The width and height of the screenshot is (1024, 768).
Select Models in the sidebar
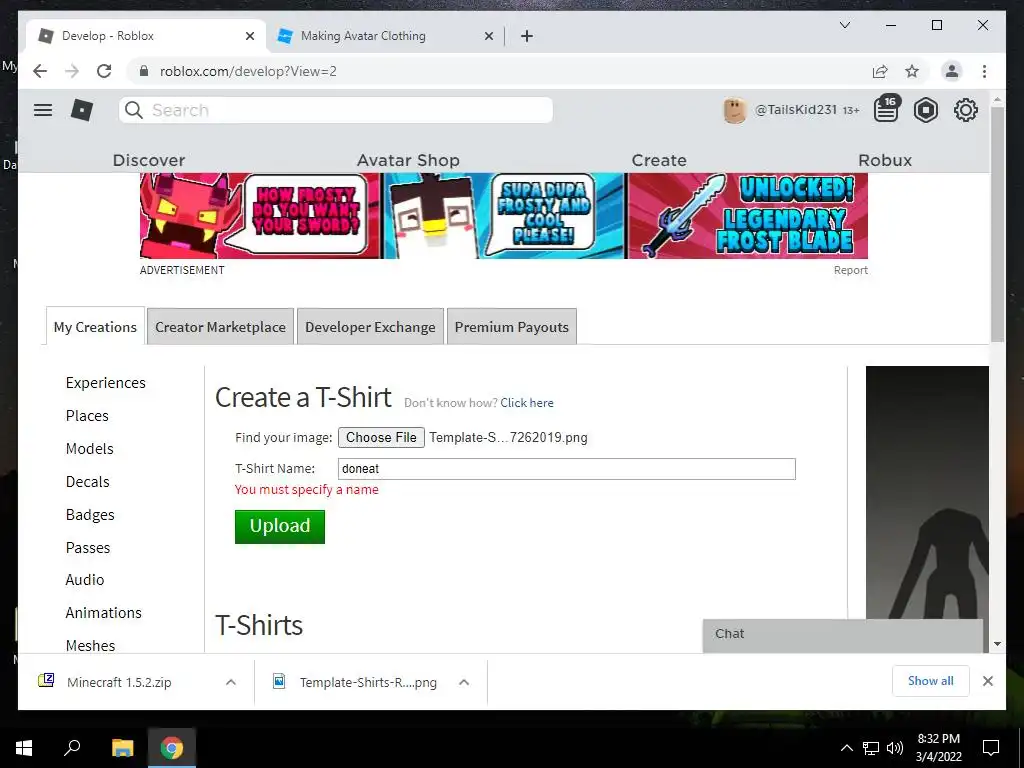click(x=89, y=449)
